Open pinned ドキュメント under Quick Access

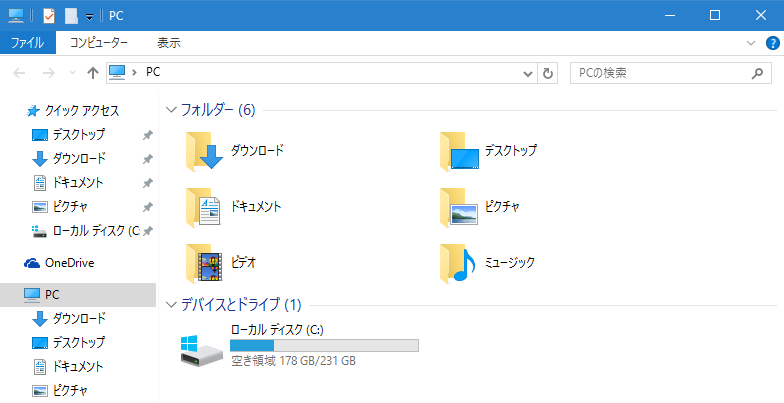pos(68,182)
